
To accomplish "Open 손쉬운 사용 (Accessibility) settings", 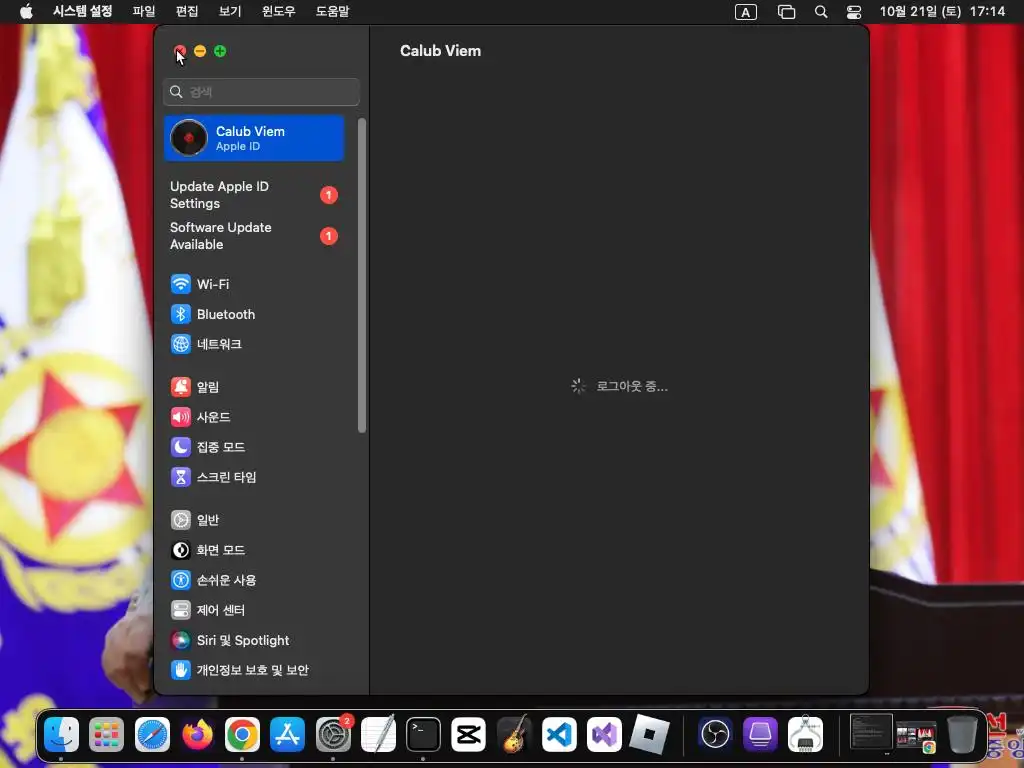I will pos(254,580).
